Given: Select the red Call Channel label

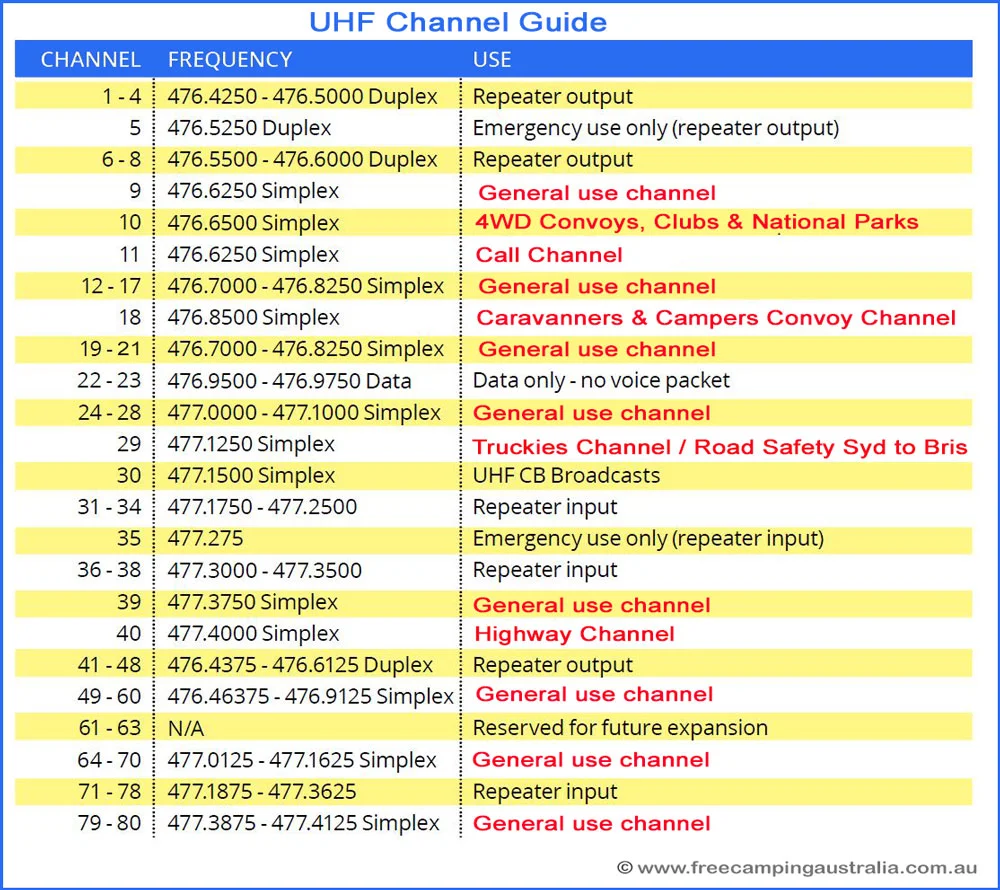Looking at the screenshot, I should [x=549, y=255].
